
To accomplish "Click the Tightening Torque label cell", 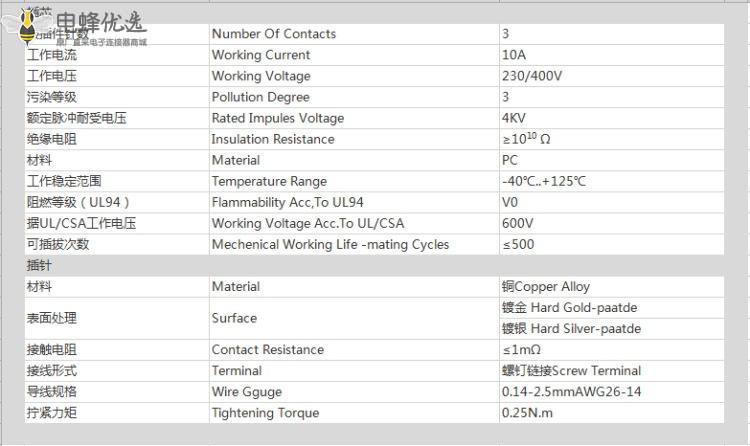I will (265, 412).
